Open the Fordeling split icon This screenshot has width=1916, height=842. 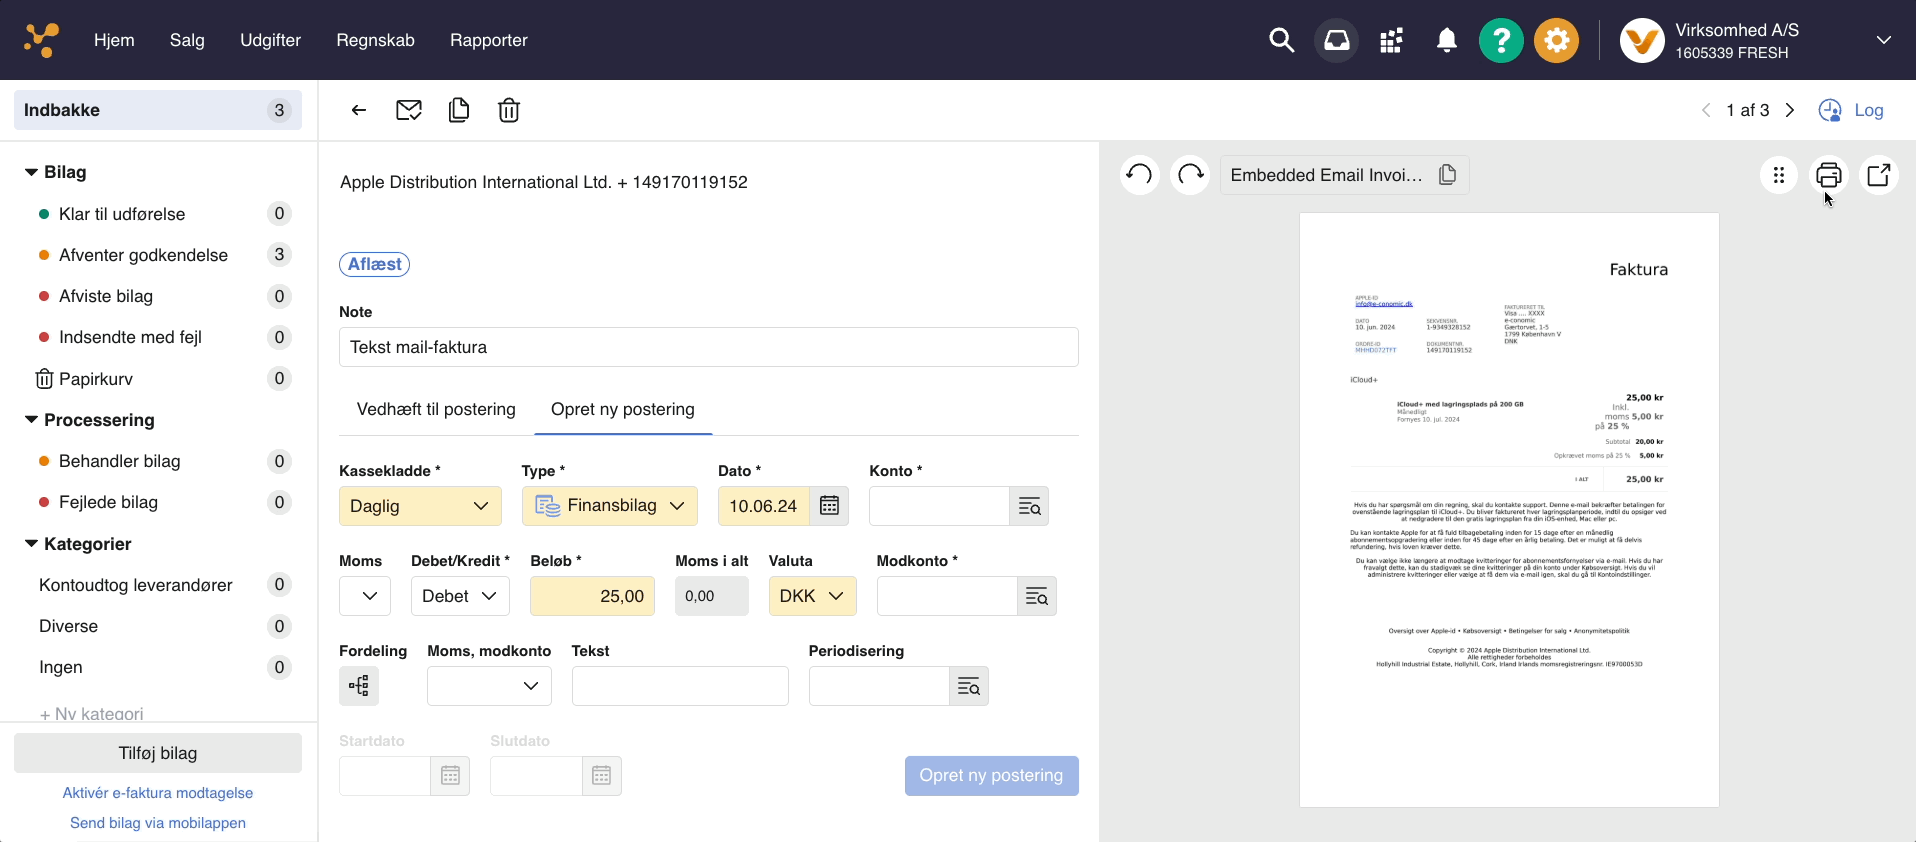[359, 686]
